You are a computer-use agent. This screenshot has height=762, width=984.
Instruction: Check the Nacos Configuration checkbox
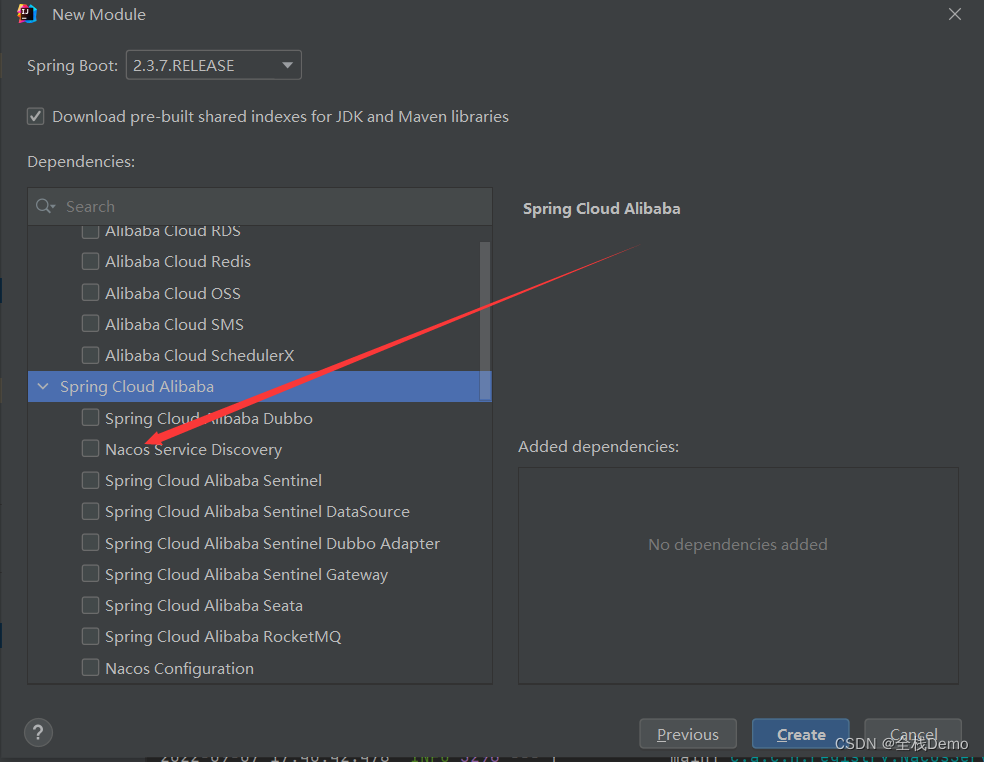(x=90, y=667)
